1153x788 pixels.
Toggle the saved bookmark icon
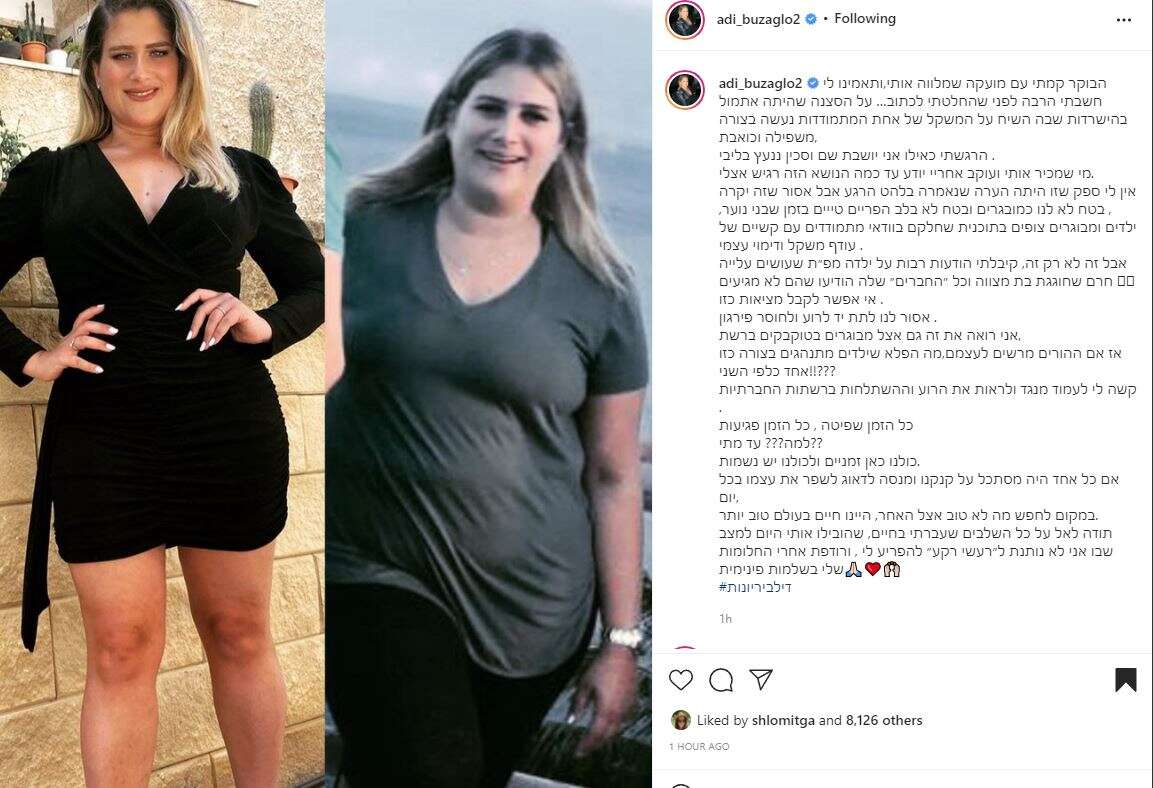pos(1125,680)
